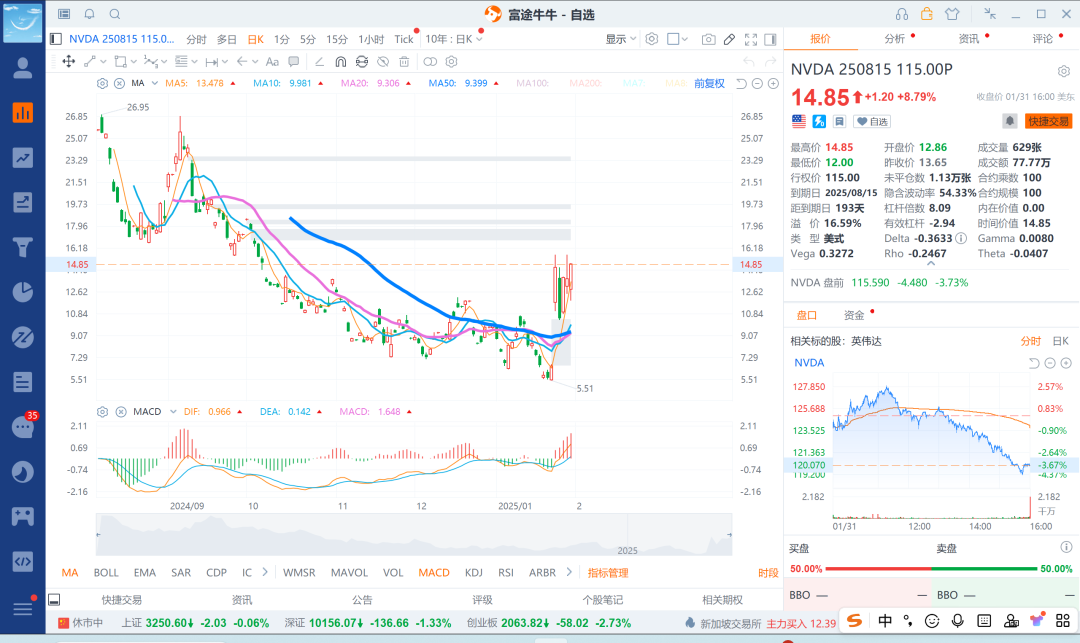Activate the magnet snap tool
The height and width of the screenshot is (643, 1080).
340,61
